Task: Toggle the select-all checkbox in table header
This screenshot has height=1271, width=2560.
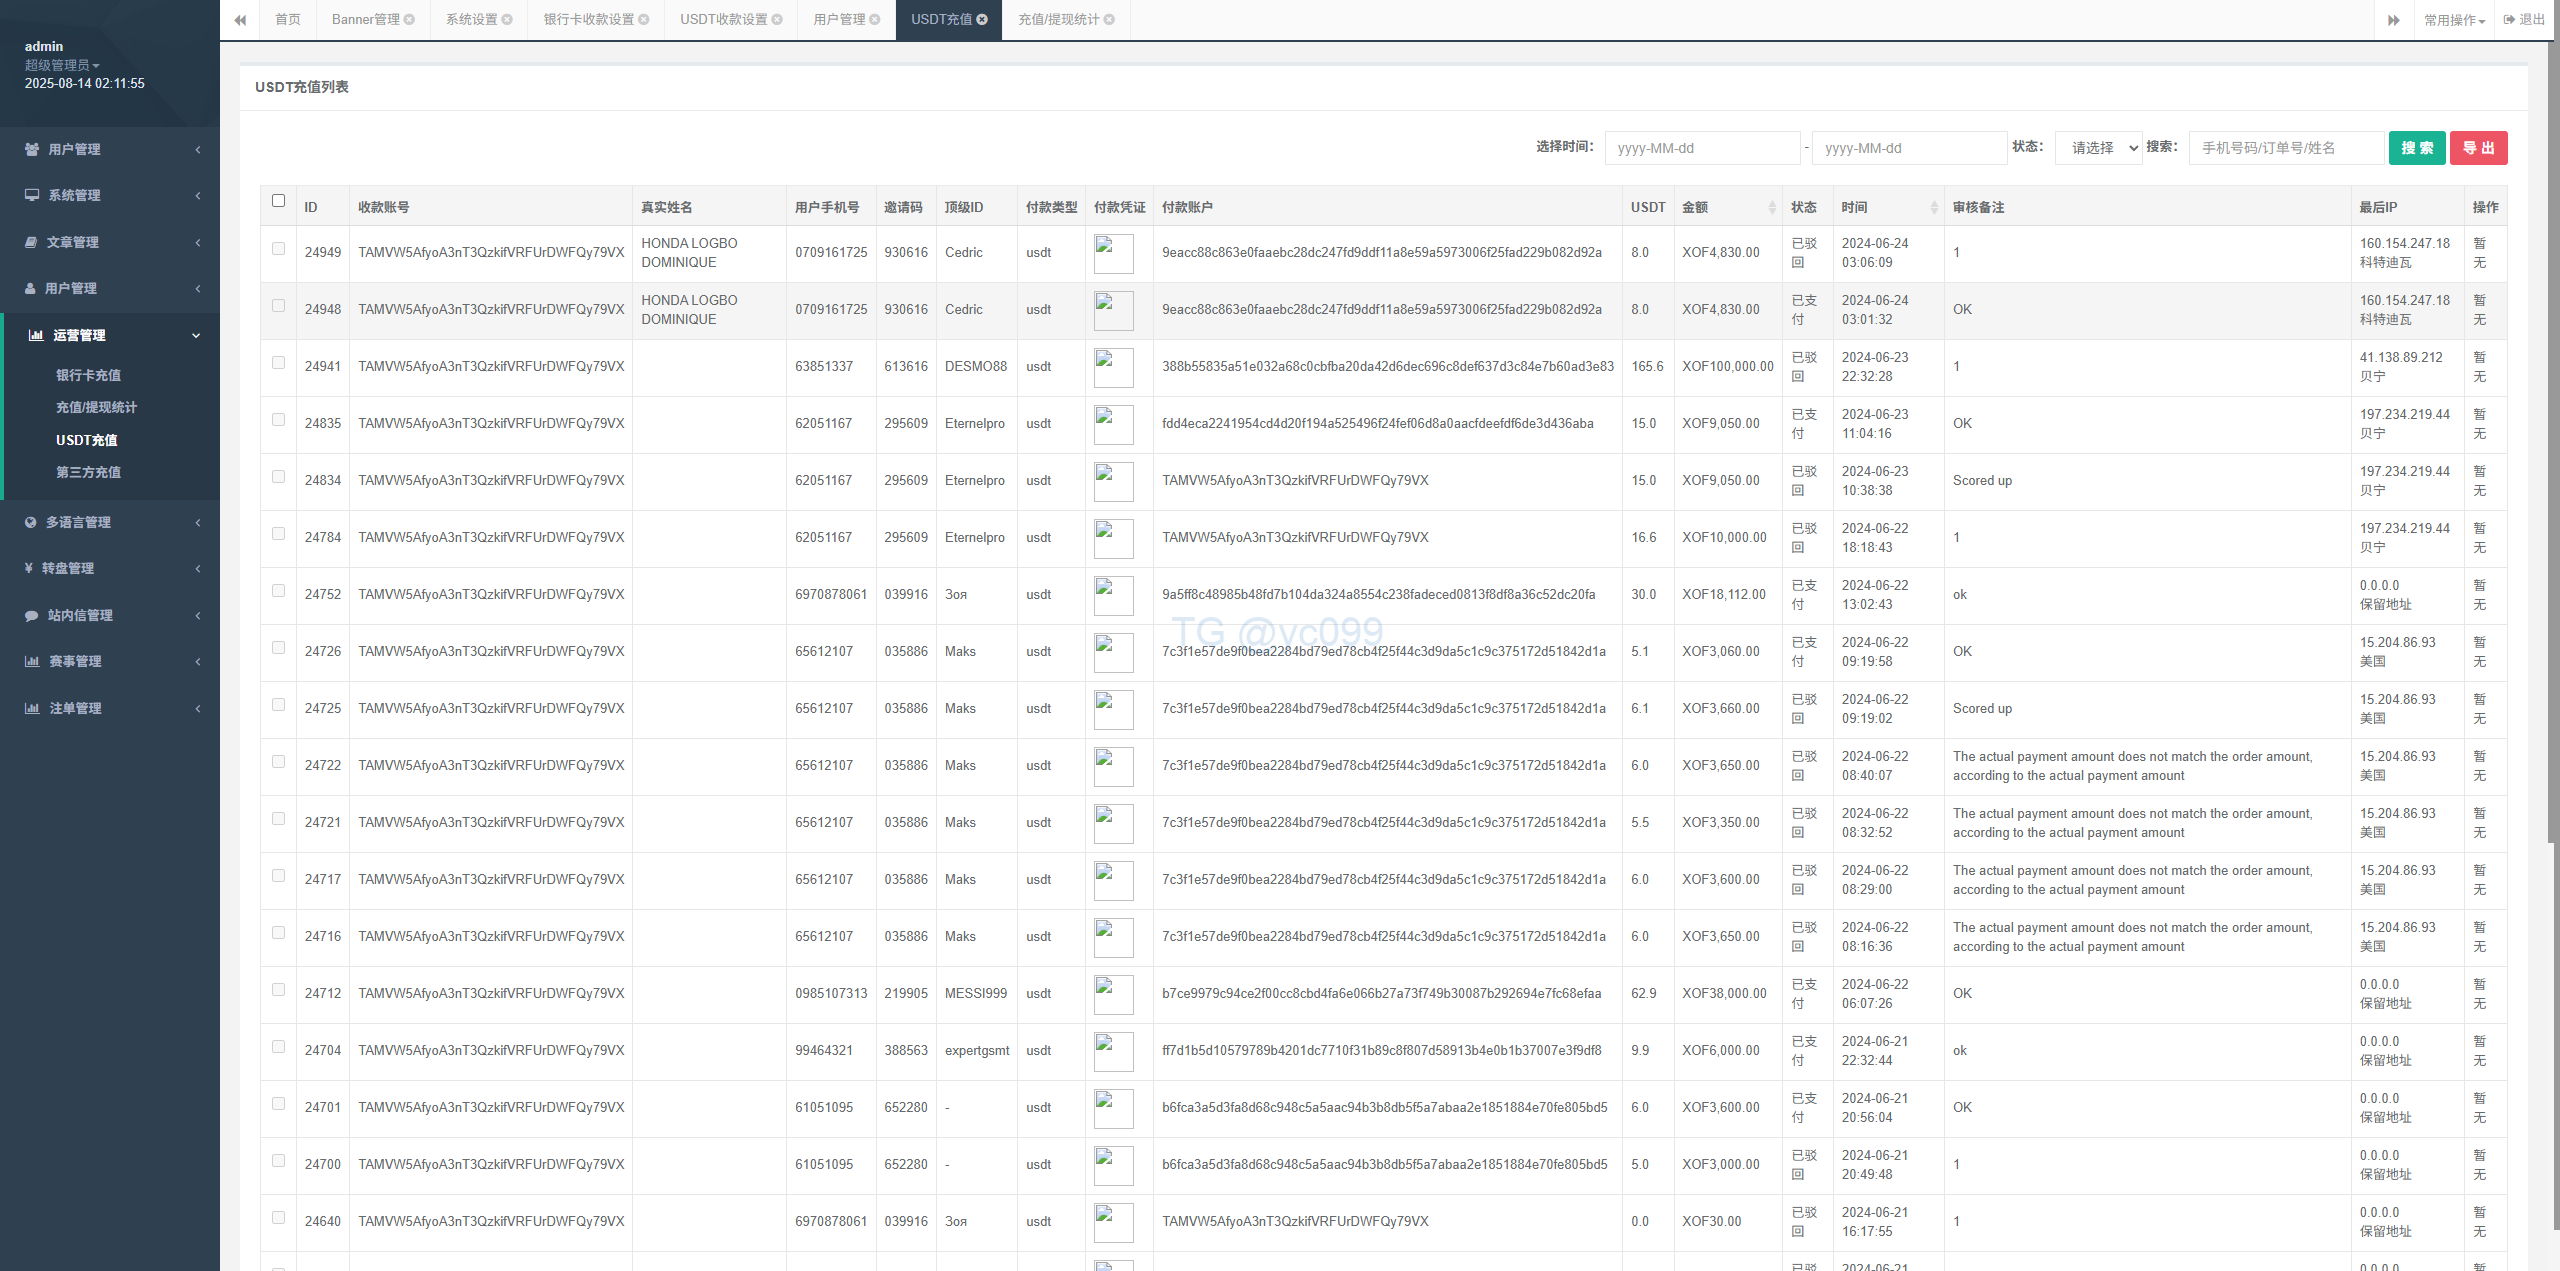Action: click(278, 200)
